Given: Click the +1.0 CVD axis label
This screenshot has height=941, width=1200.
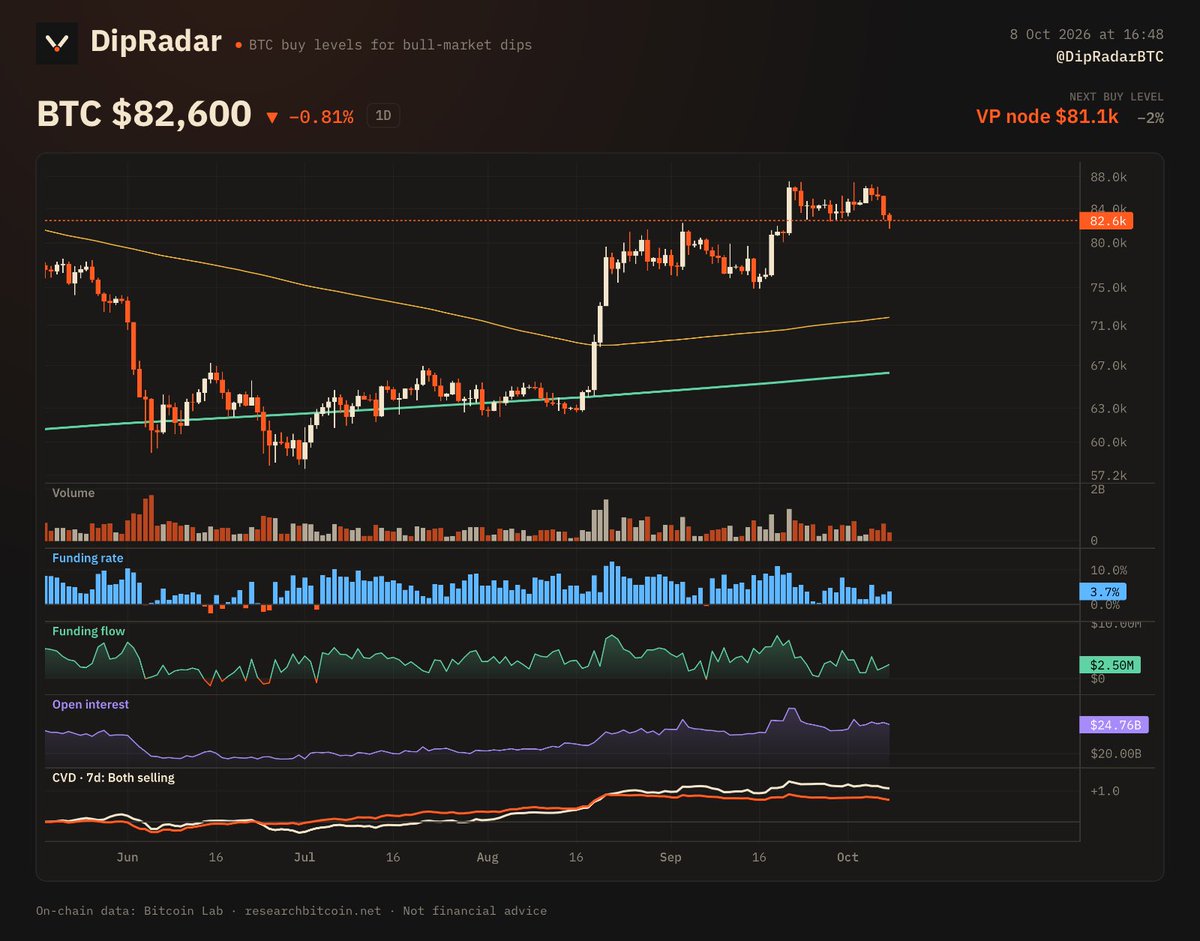Looking at the screenshot, I should coord(1104,791).
